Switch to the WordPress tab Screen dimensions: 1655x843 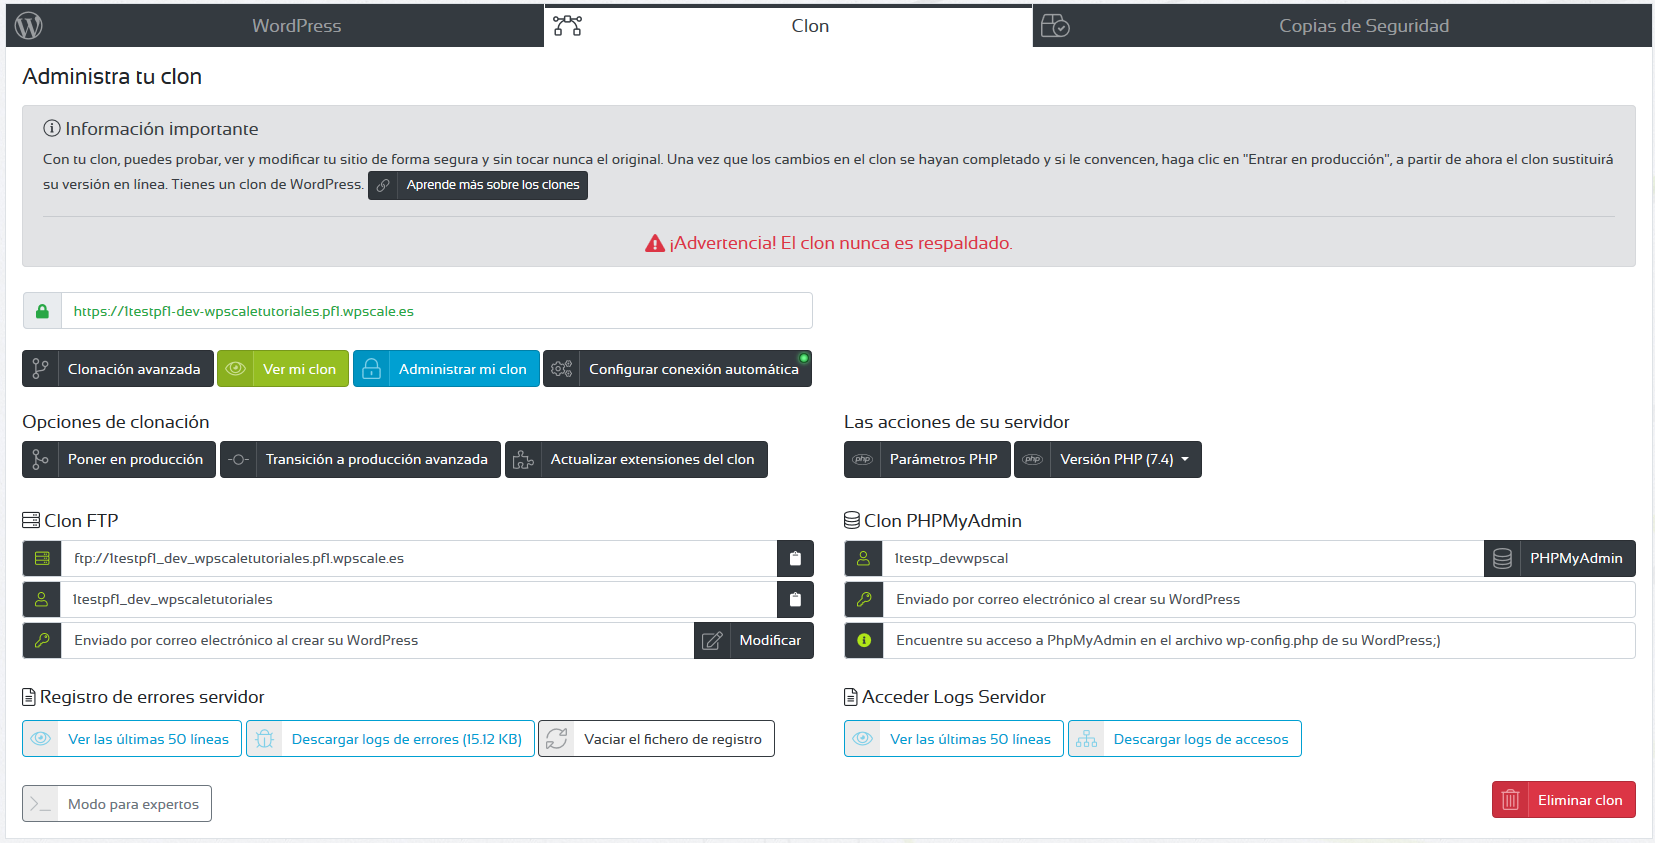click(274, 26)
